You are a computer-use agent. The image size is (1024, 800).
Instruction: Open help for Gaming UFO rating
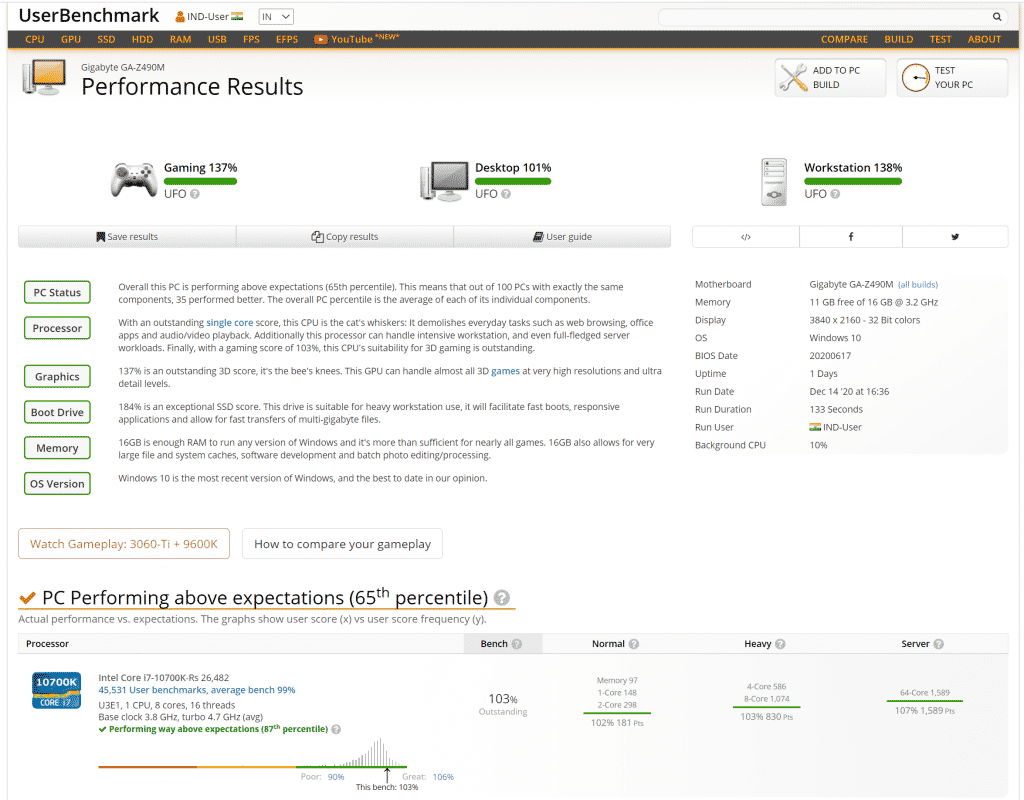(x=195, y=194)
